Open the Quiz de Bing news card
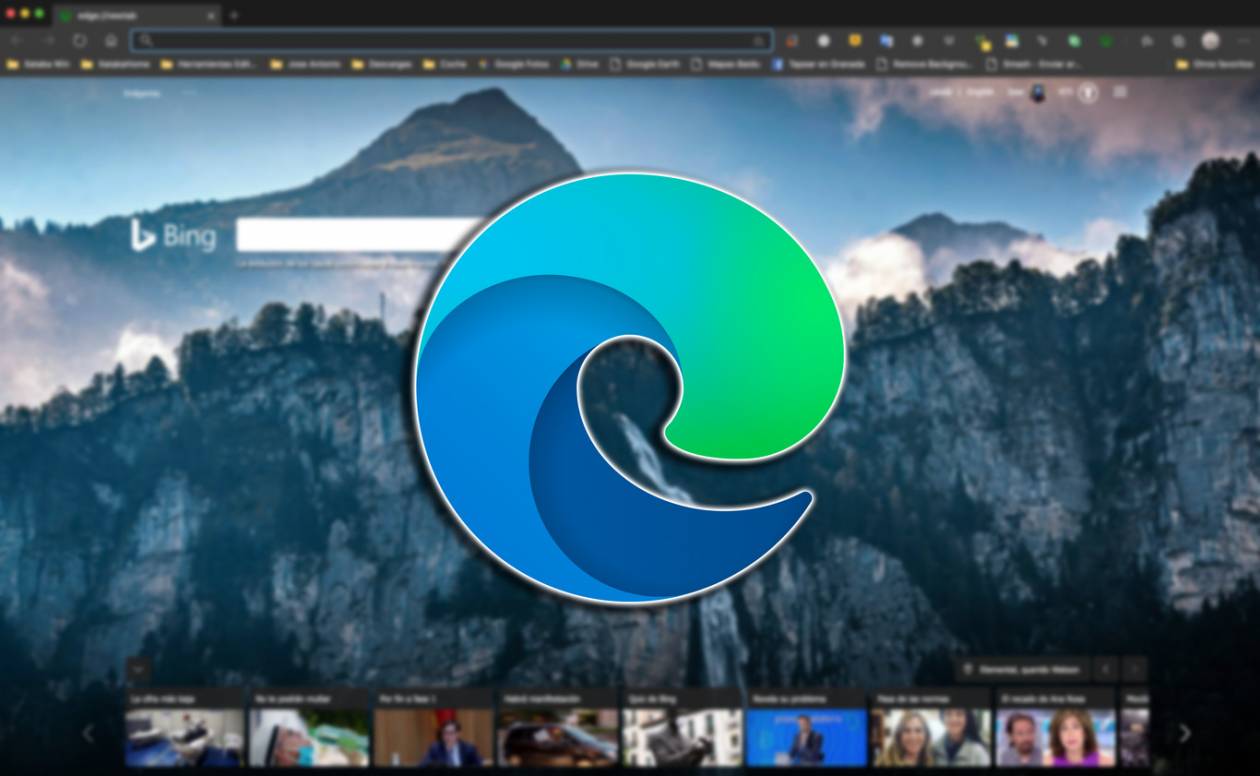 (x=682, y=727)
